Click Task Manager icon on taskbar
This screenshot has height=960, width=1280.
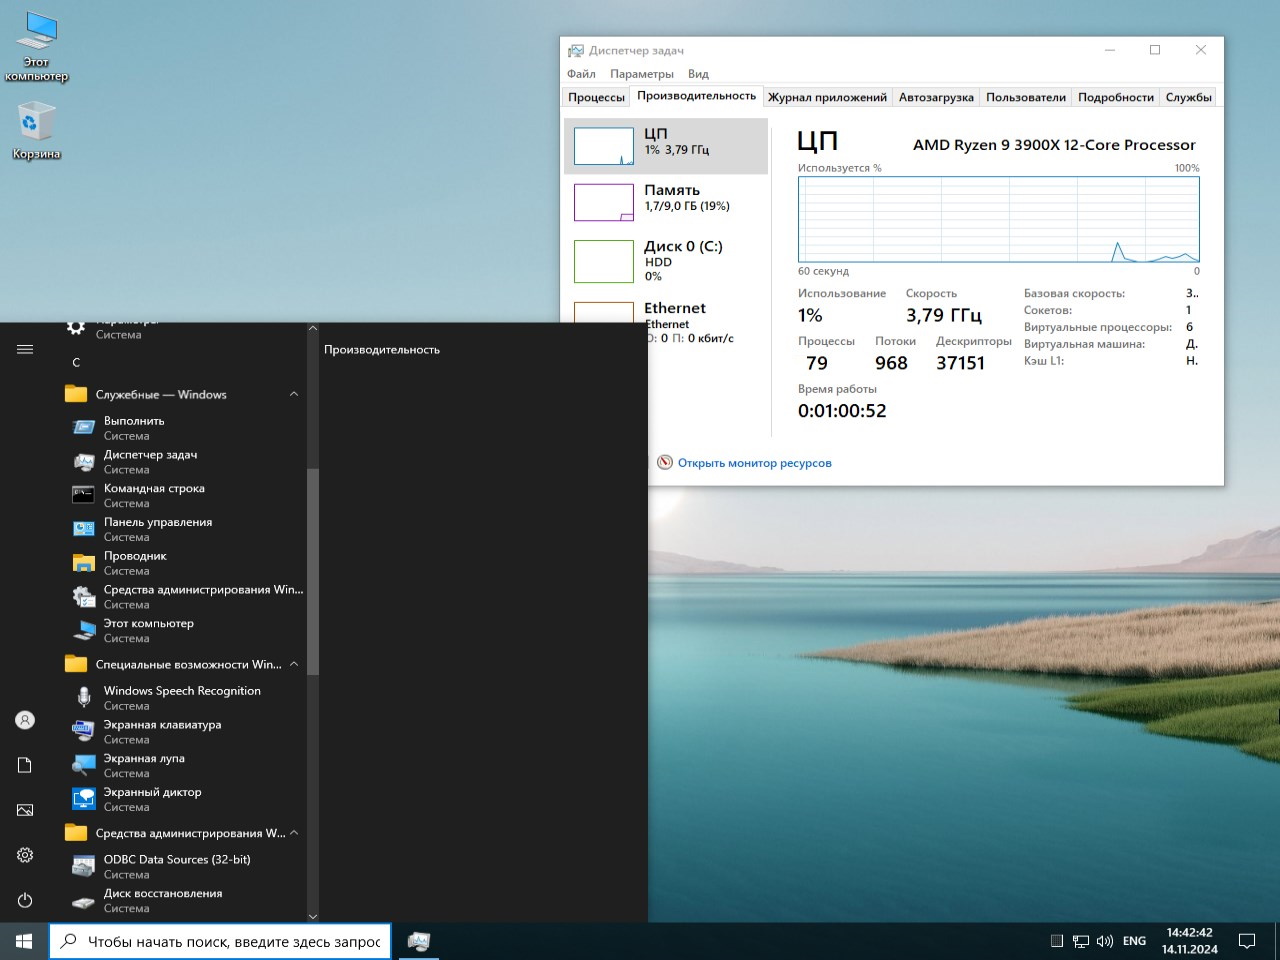pos(419,941)
